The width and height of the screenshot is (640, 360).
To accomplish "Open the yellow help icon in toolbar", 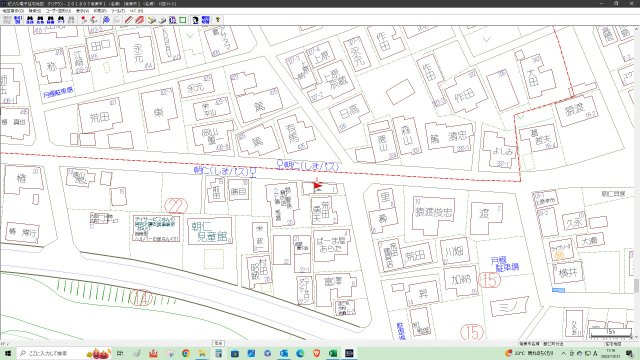I will [218, 20].
